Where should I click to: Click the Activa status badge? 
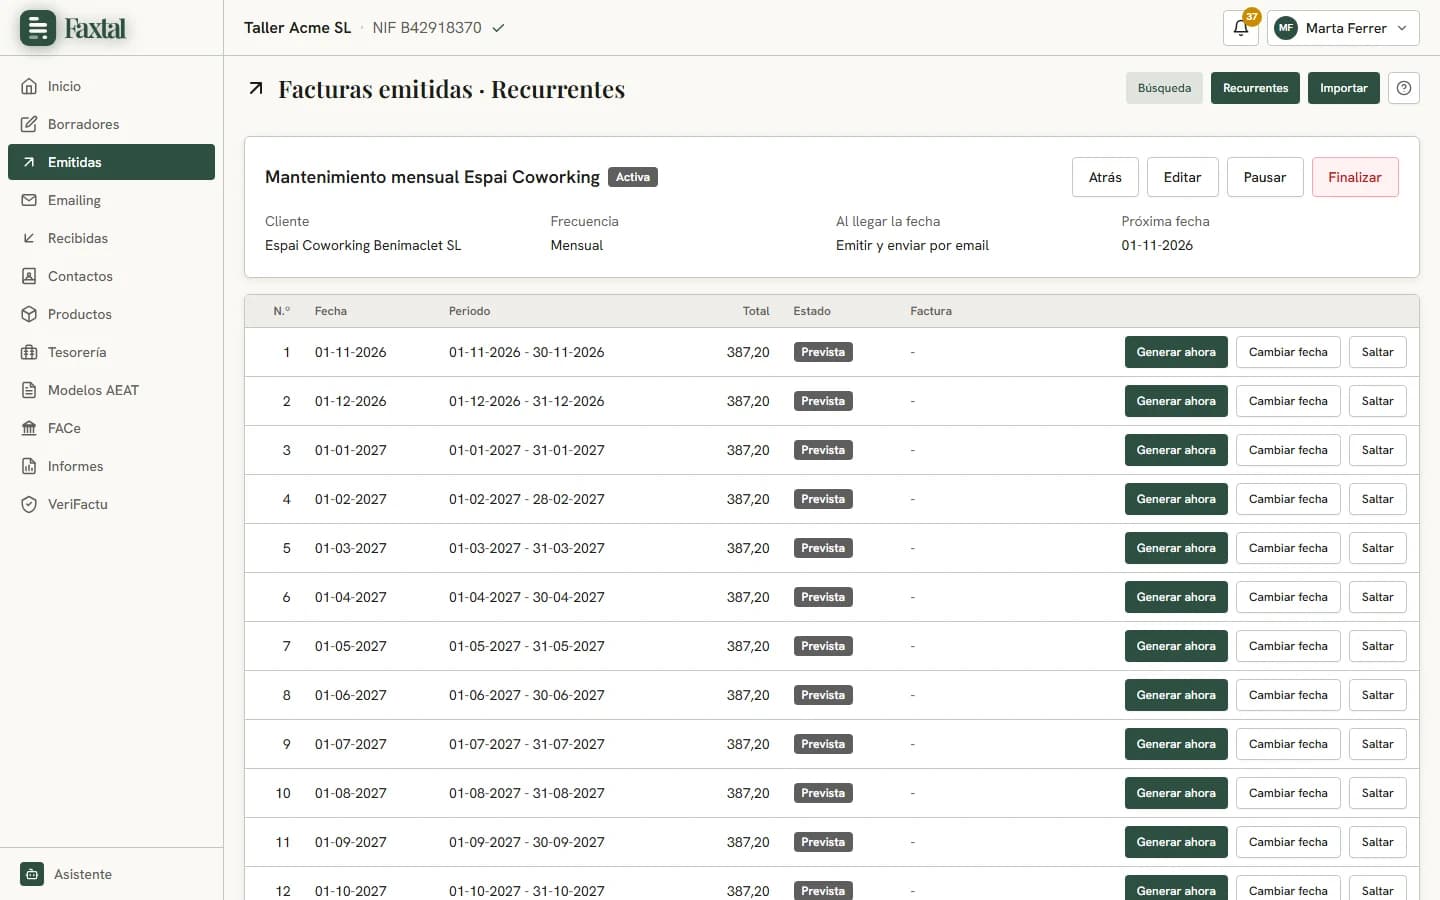coord(633,177)
